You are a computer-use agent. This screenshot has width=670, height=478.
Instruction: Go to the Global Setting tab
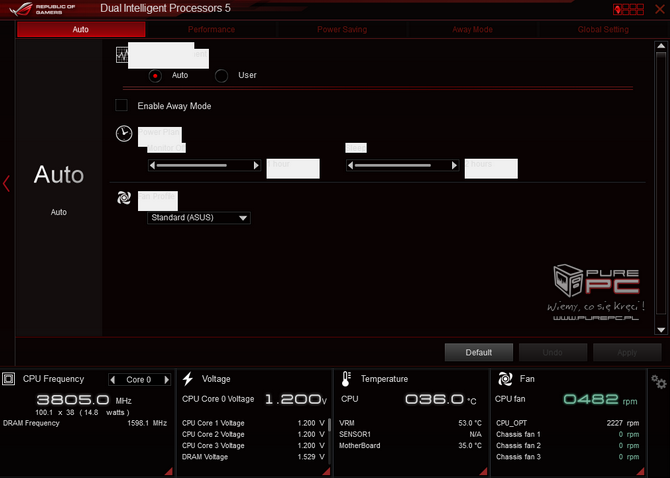603,29
